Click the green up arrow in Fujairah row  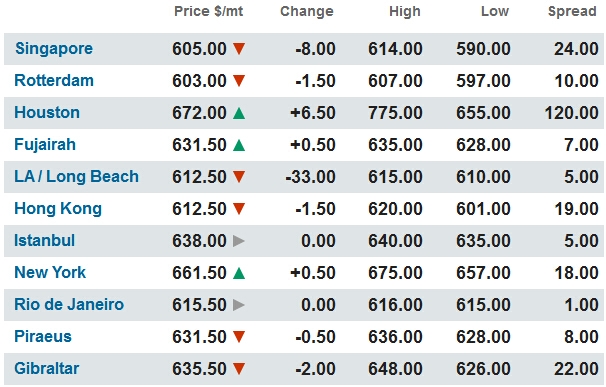(x=239, y=145)
